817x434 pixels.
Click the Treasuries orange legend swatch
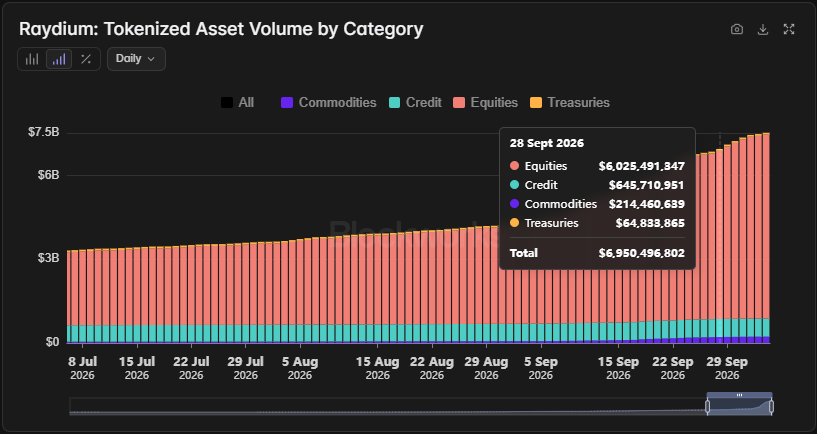tap(536, 103)
